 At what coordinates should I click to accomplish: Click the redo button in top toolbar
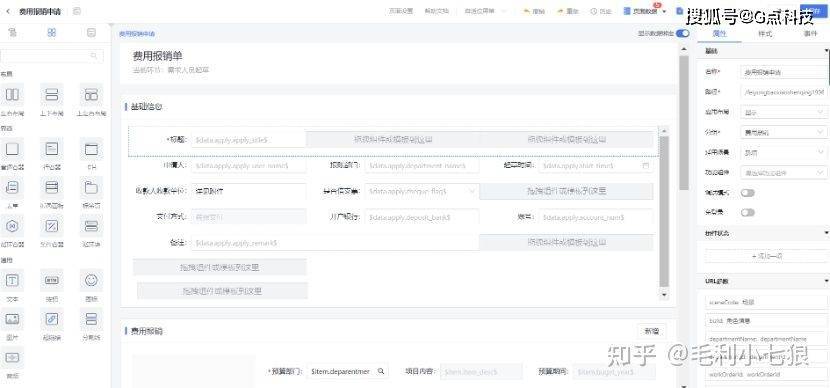[x=568, y=11]
